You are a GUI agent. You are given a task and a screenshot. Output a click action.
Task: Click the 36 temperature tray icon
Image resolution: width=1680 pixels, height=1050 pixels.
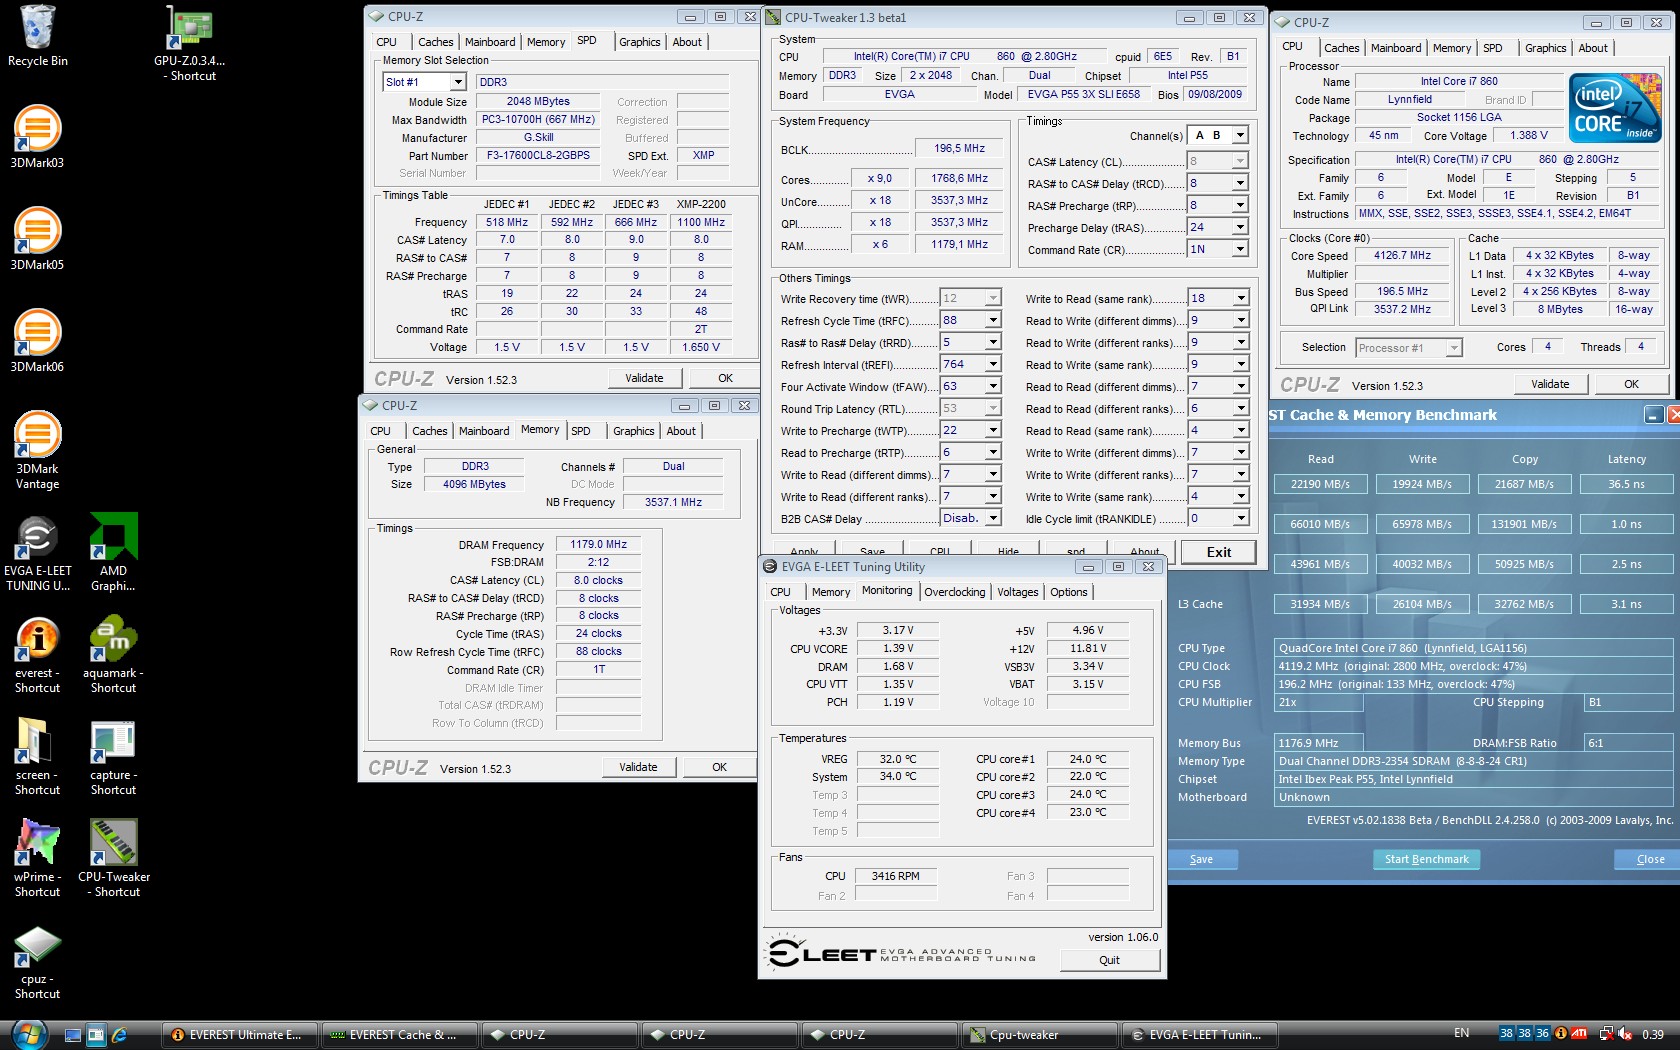1542,1033
